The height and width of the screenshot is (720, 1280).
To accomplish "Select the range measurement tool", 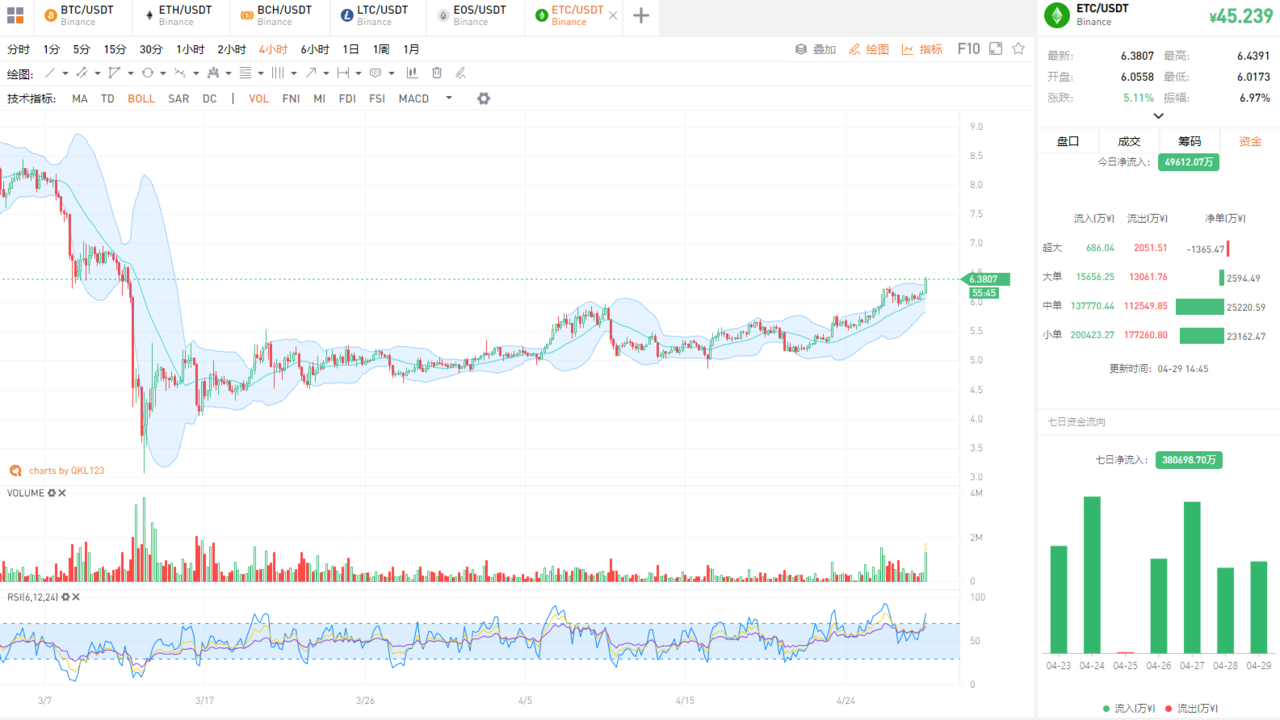I will click(x=343, y=73).
